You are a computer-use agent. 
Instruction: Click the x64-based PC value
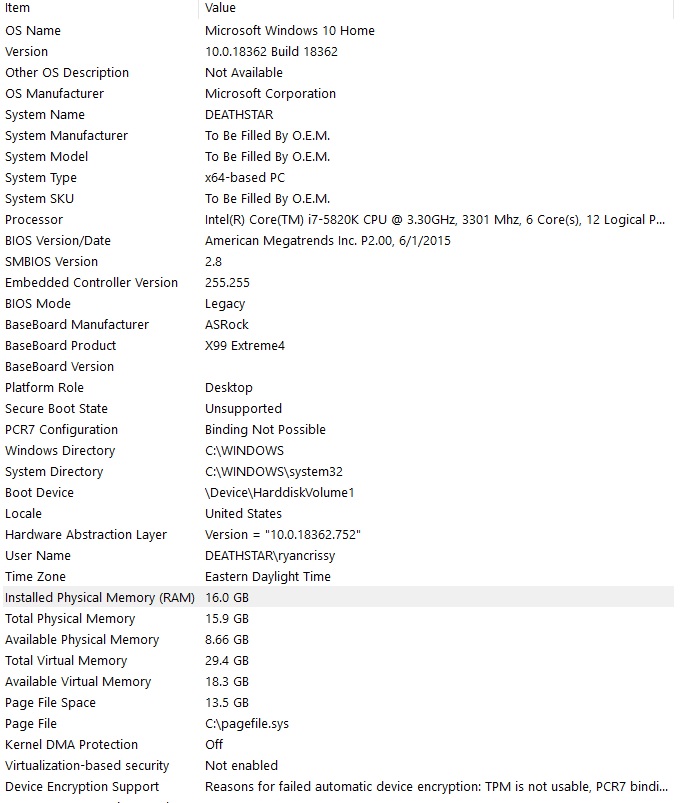point(245,178)
